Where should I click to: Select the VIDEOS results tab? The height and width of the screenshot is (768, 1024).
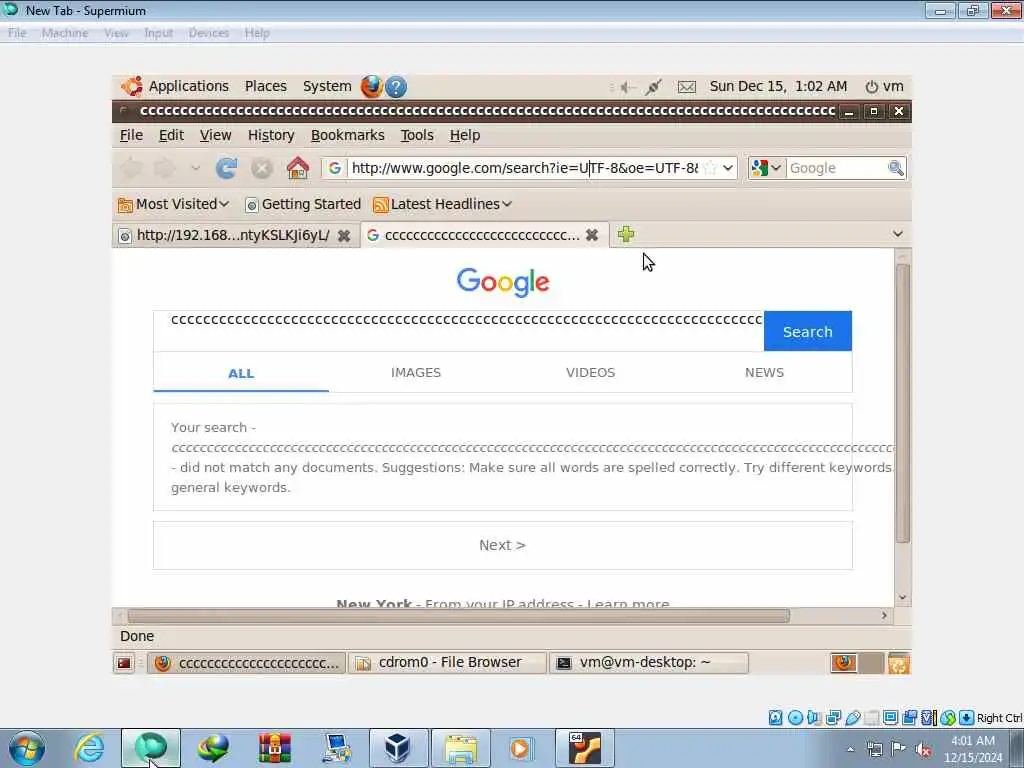[590, 373]
